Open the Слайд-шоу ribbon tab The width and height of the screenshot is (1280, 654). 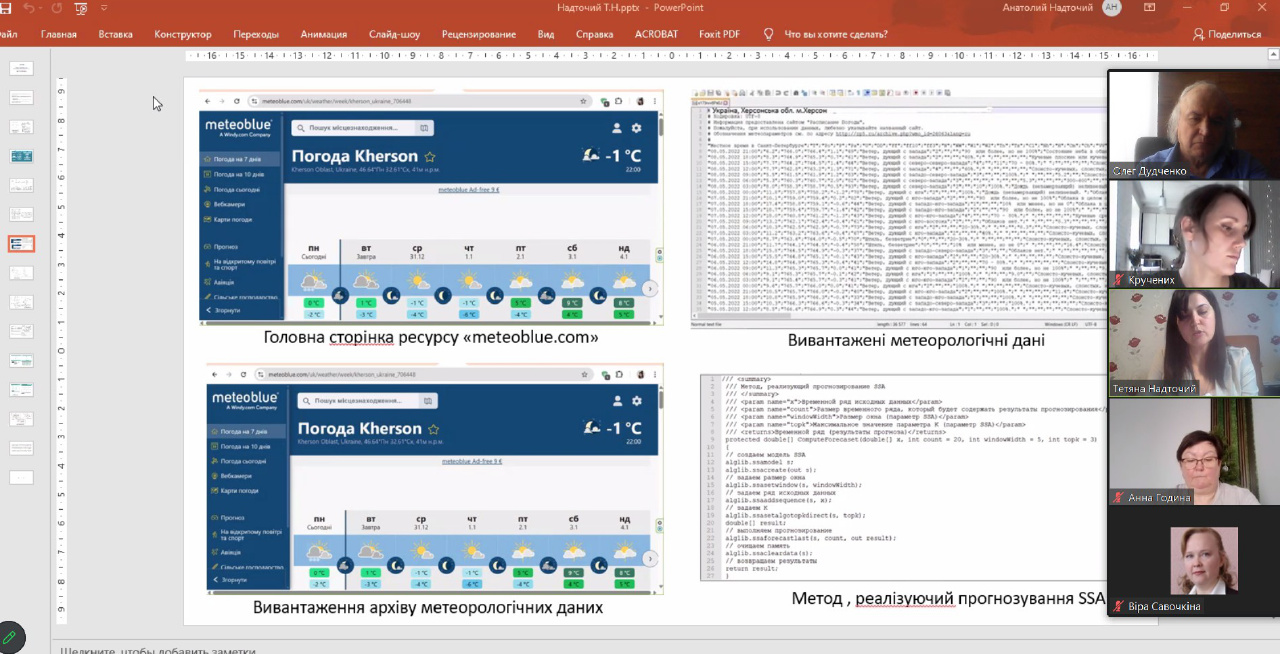[x=394, y=34]
